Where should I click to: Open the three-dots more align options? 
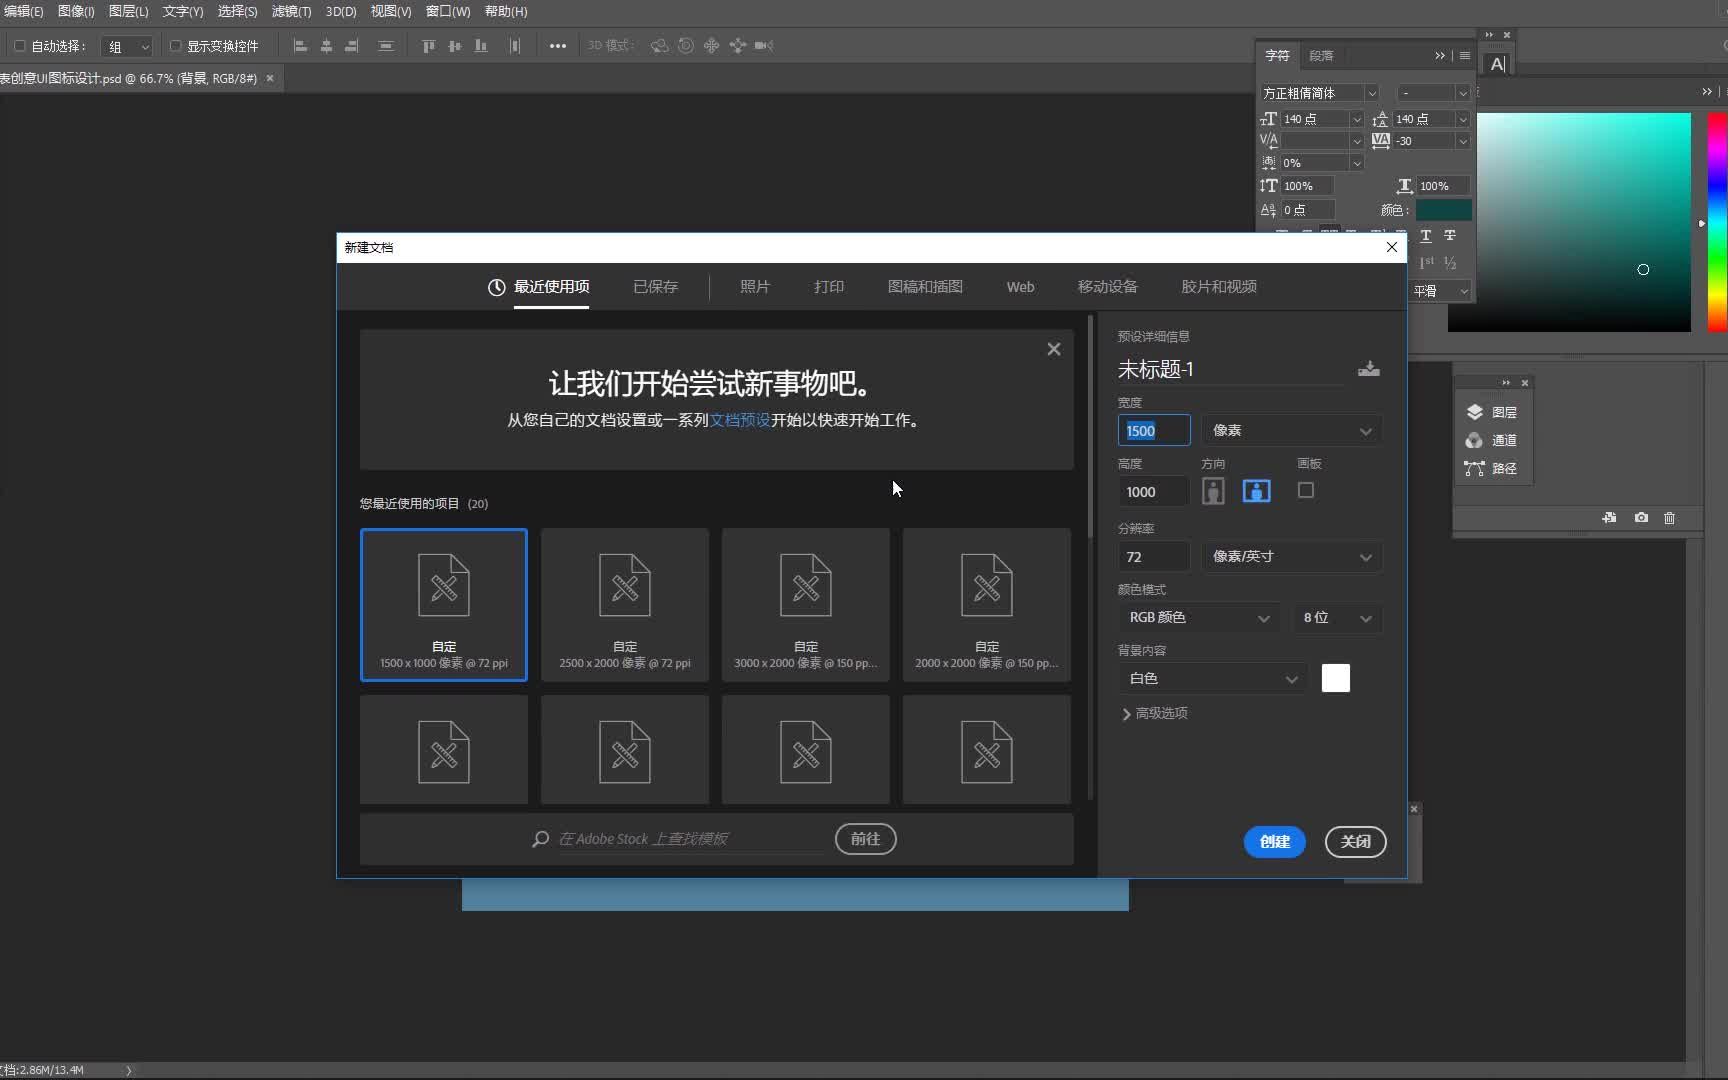[558, 46]
